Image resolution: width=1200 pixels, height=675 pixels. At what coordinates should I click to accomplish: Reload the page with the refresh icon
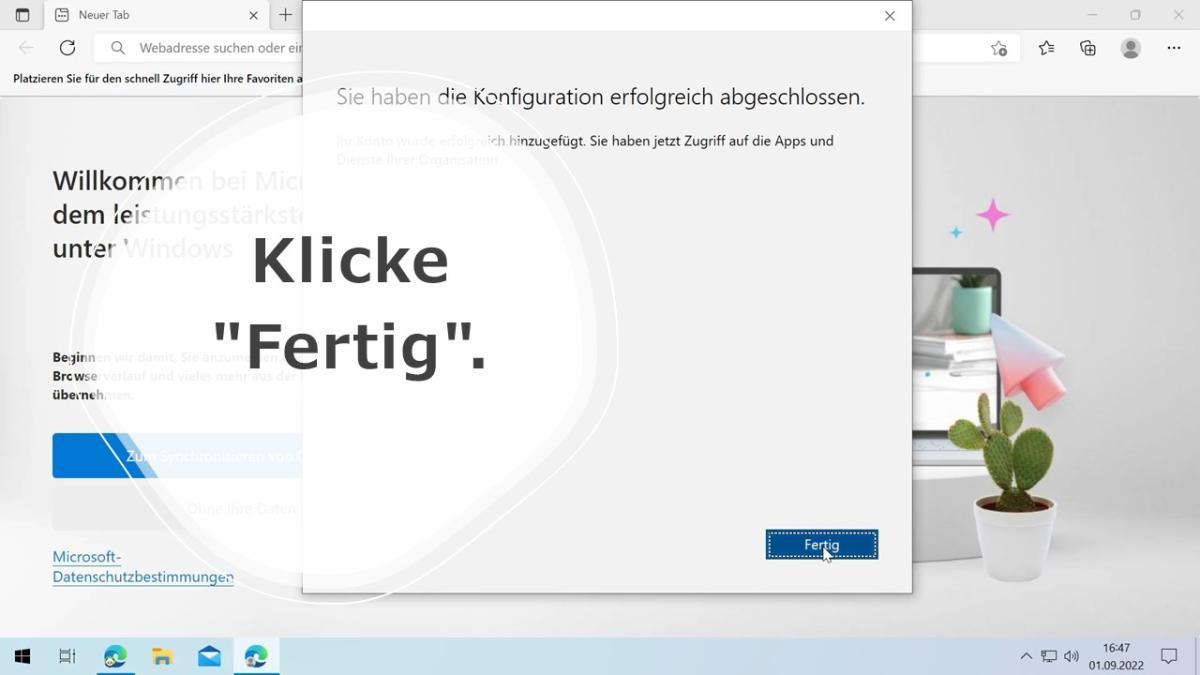67,48
